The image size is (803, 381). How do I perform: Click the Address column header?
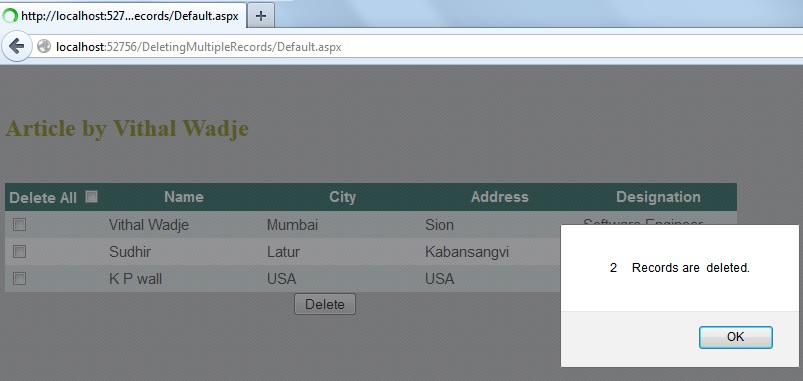499,197
